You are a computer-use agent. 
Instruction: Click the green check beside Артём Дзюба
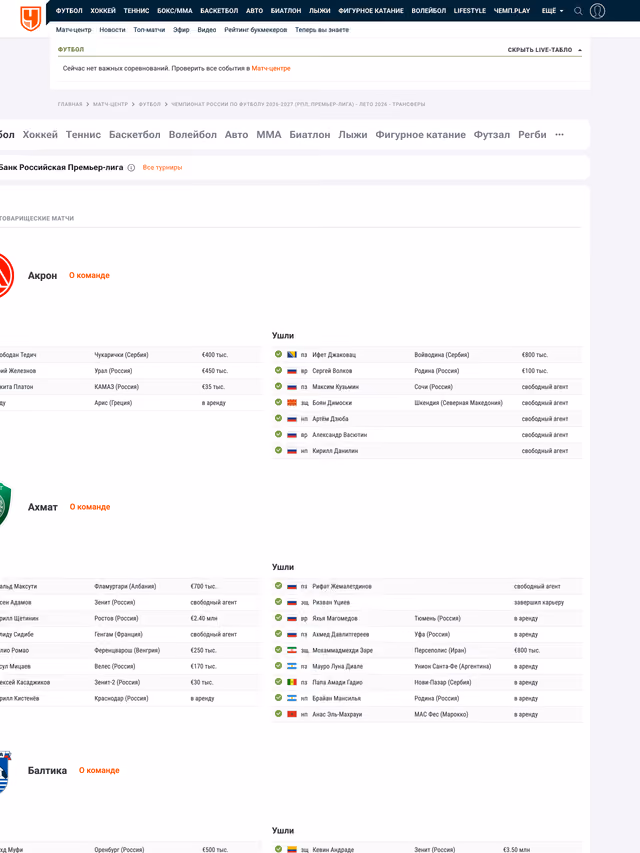click(x=278, y=418)
